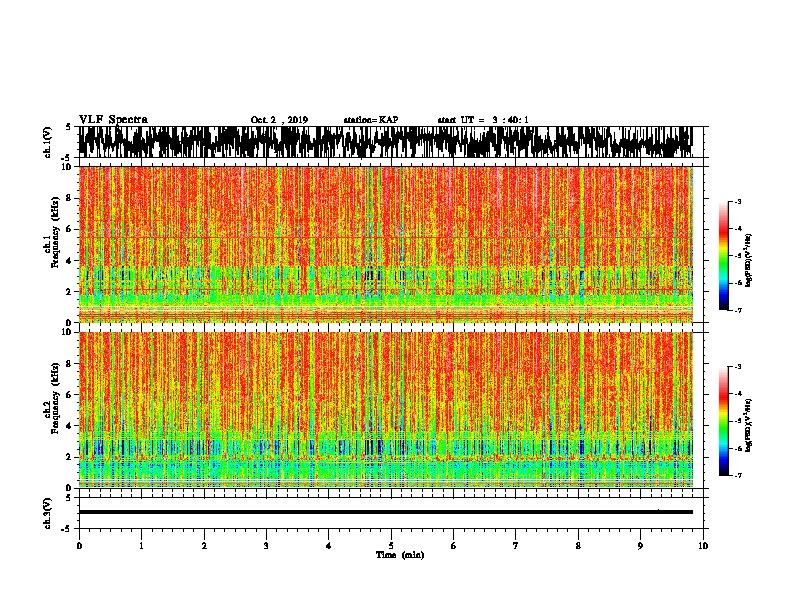Image resolution: width=792 pixels, height=612 pixels.
Task: Click the "ch.3(V)" axis label
Action: click(48, 513)
